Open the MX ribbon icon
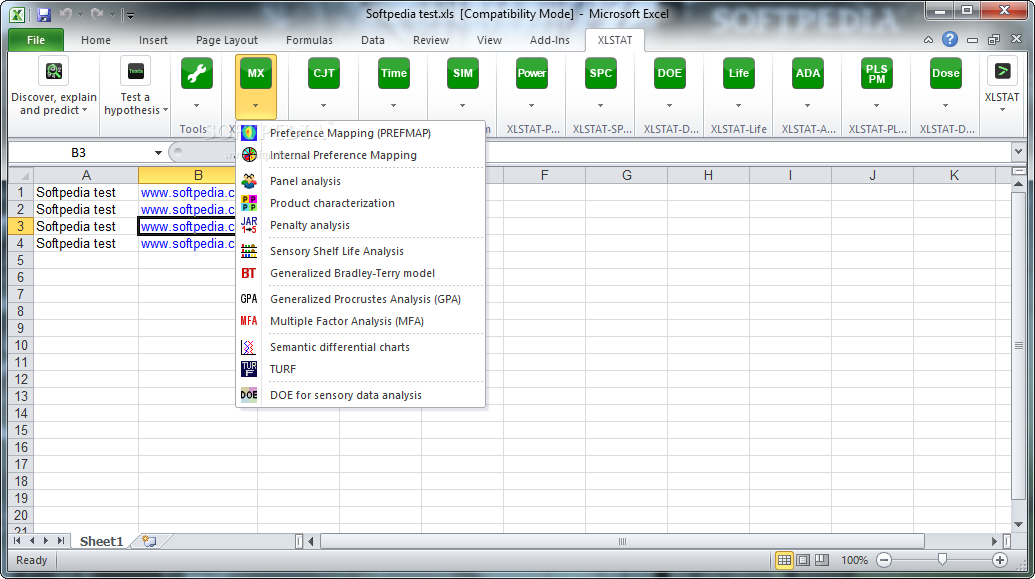 (x=255, y=73)
